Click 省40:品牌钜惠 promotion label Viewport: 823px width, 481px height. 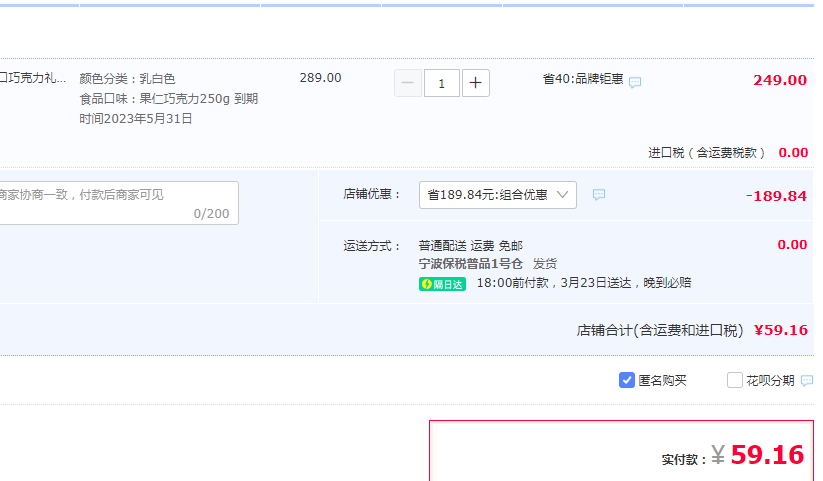point(583,79)
